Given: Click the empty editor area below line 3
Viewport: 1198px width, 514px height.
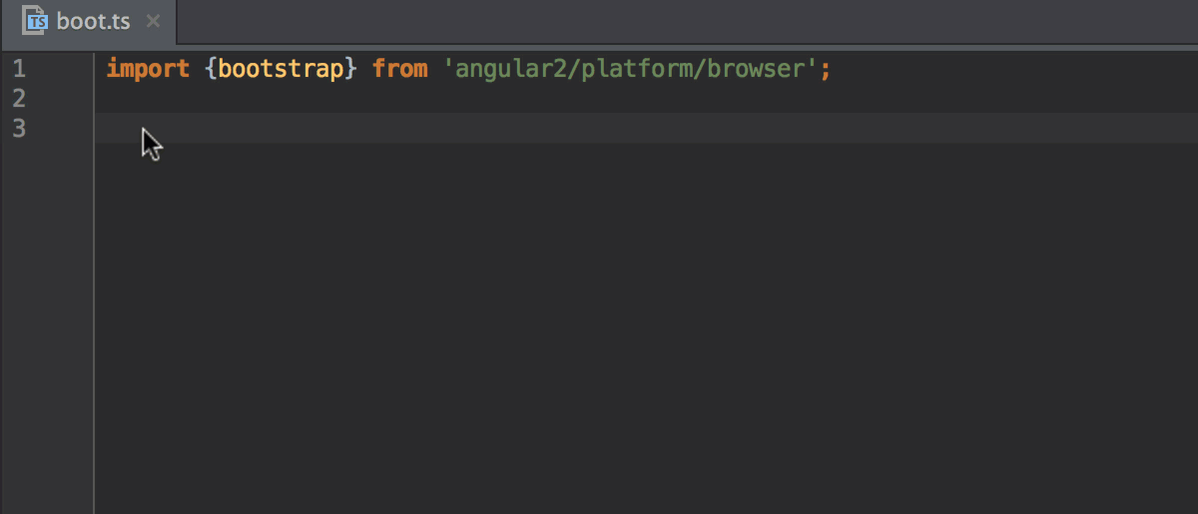Looking at the screenshot, I should click(x=646, y=328).
